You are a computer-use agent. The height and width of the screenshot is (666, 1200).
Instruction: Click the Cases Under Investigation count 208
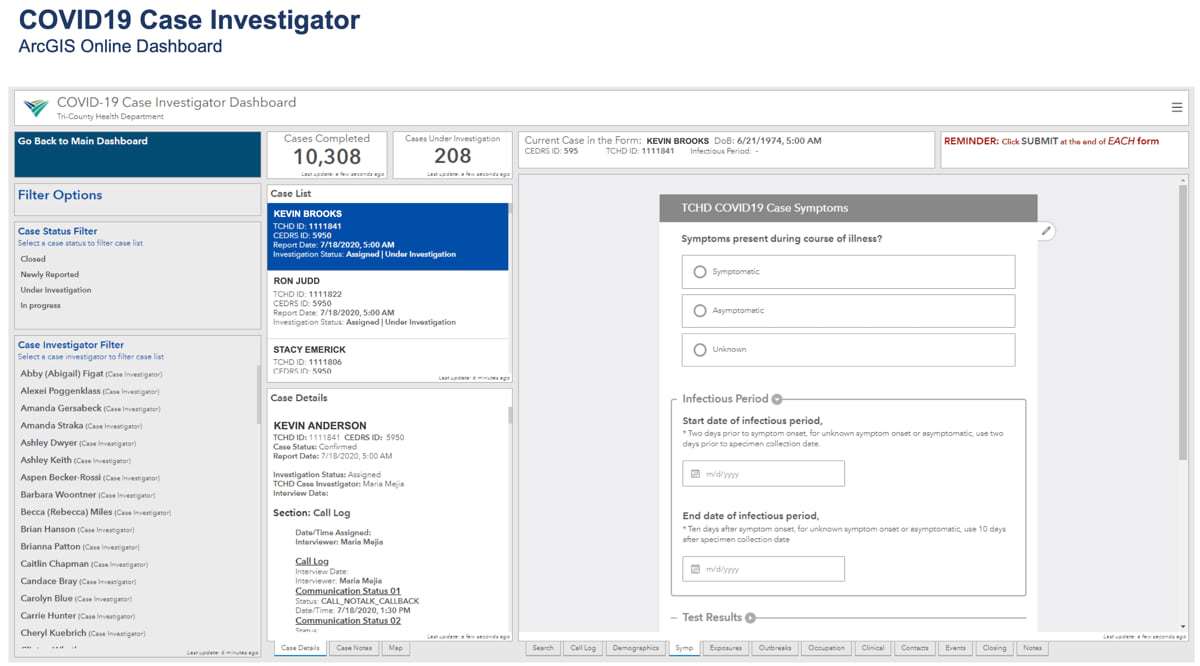[x=452, y=156]
